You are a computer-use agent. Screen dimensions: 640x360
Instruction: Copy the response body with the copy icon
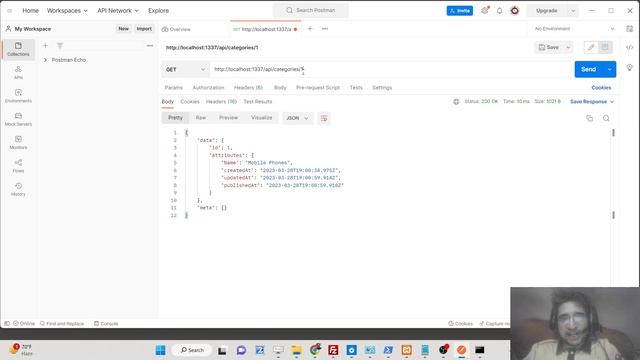pyautogui.click(x=589, y=118)
